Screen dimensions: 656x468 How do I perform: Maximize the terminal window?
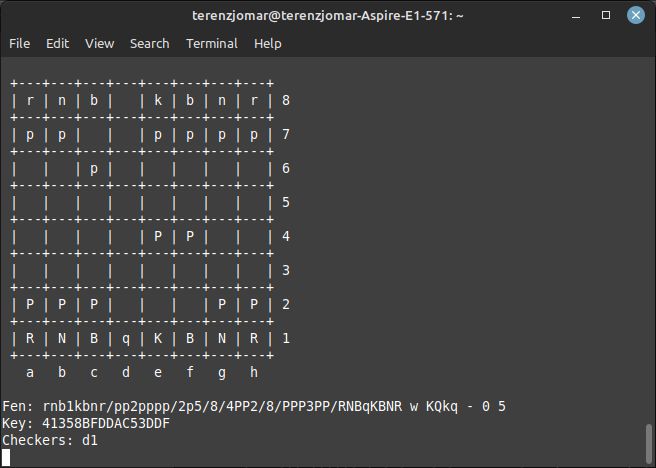(x=606, y=16)
